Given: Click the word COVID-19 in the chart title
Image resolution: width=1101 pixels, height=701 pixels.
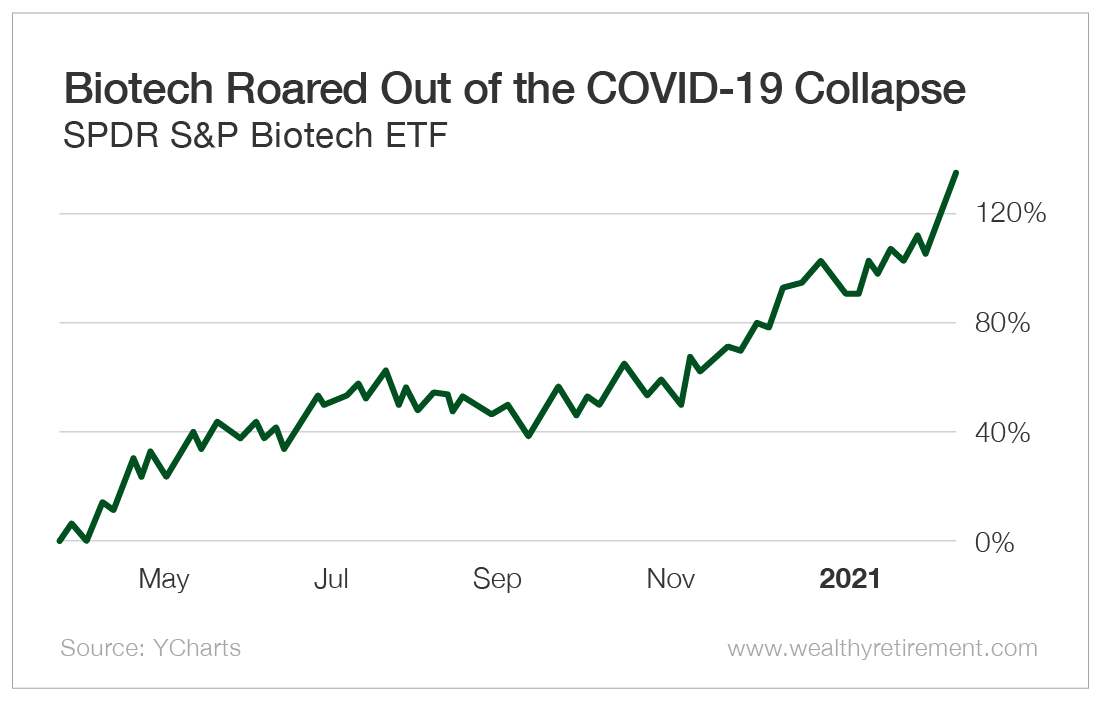Looking at the screenshot, I should click(673, 91).
